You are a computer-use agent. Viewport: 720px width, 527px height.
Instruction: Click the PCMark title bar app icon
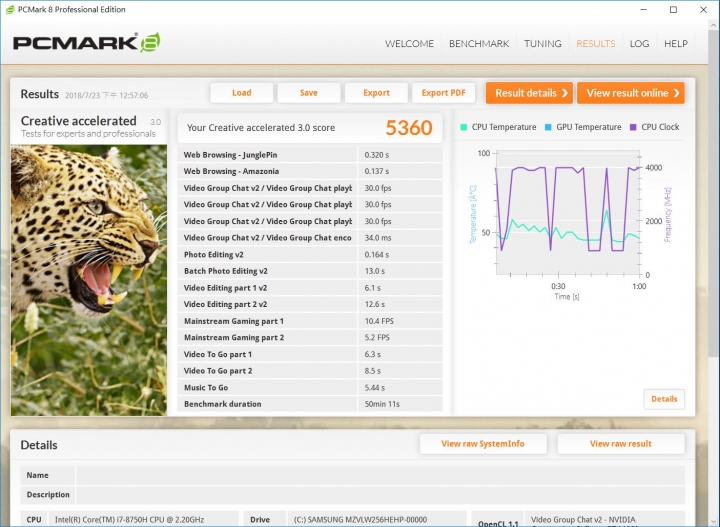10,9
